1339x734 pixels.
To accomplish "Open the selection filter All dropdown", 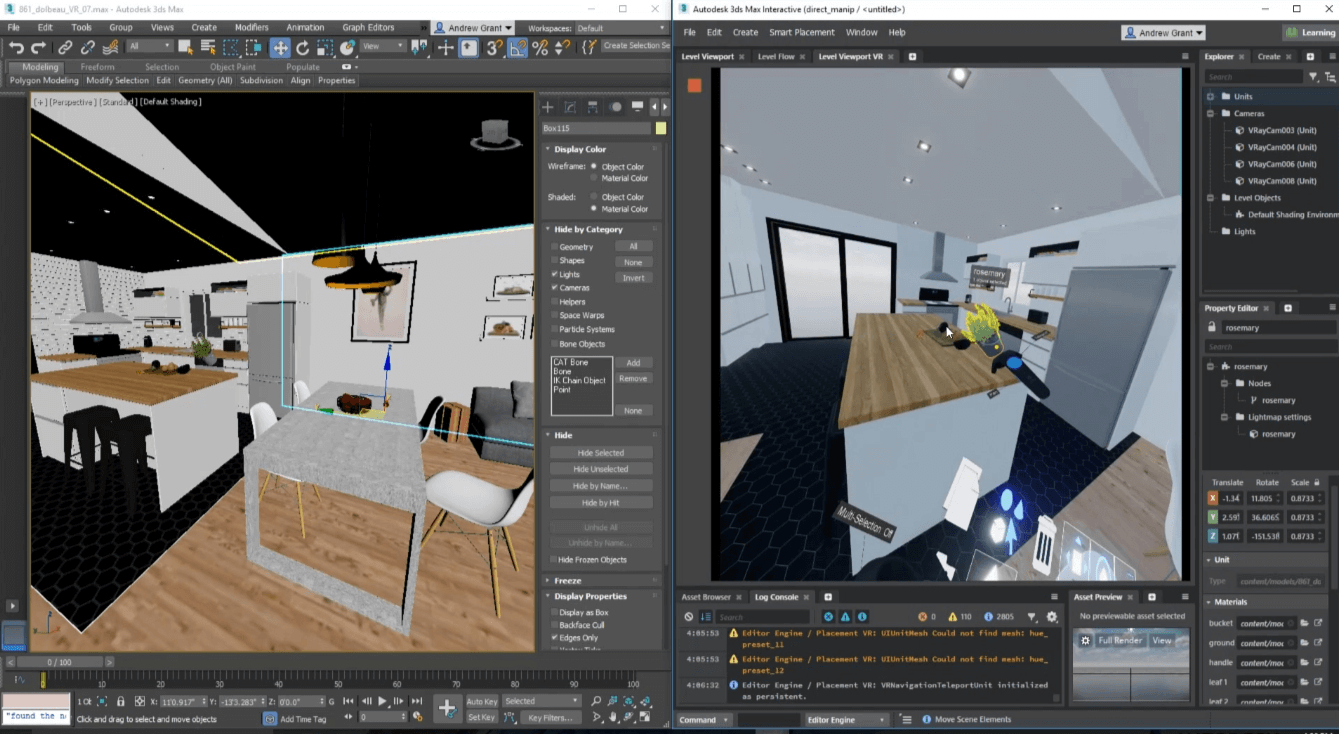I will point(149,47).
